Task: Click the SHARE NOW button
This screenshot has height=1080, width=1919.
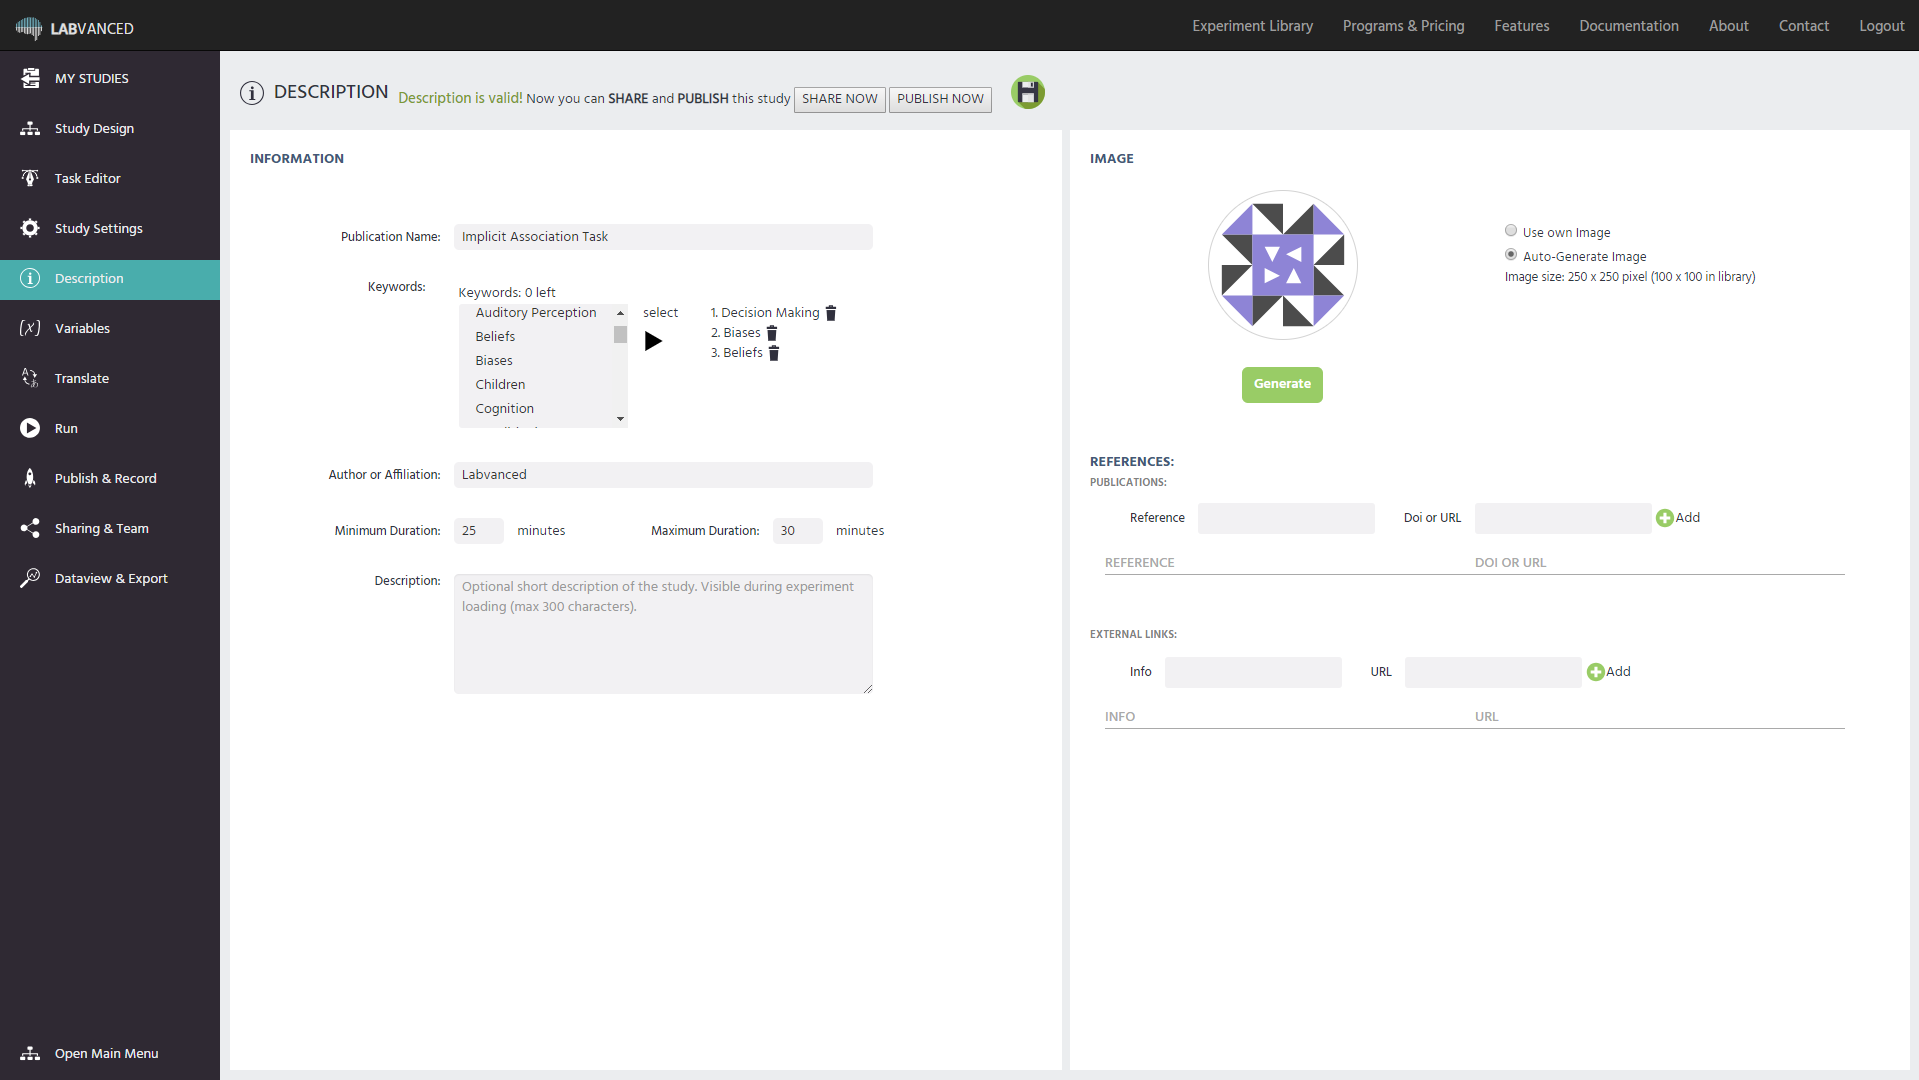Action: (839, 99)
